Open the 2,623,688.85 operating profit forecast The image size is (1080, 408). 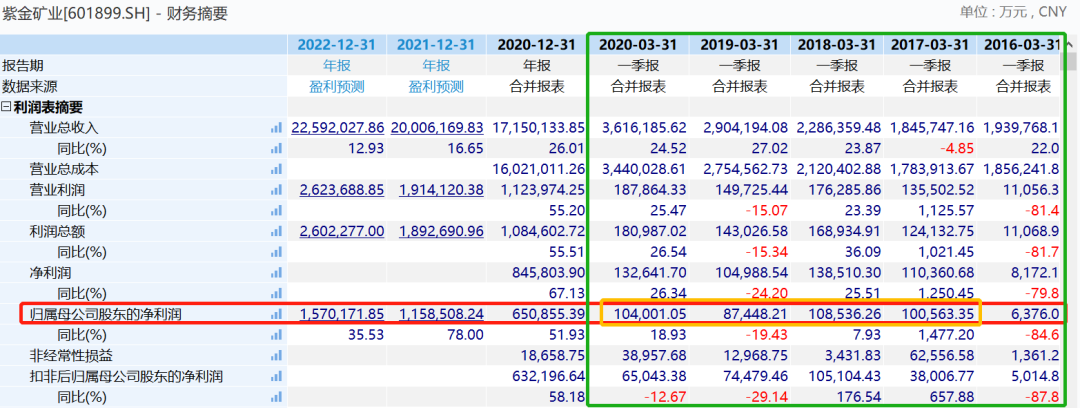[342, 190]
